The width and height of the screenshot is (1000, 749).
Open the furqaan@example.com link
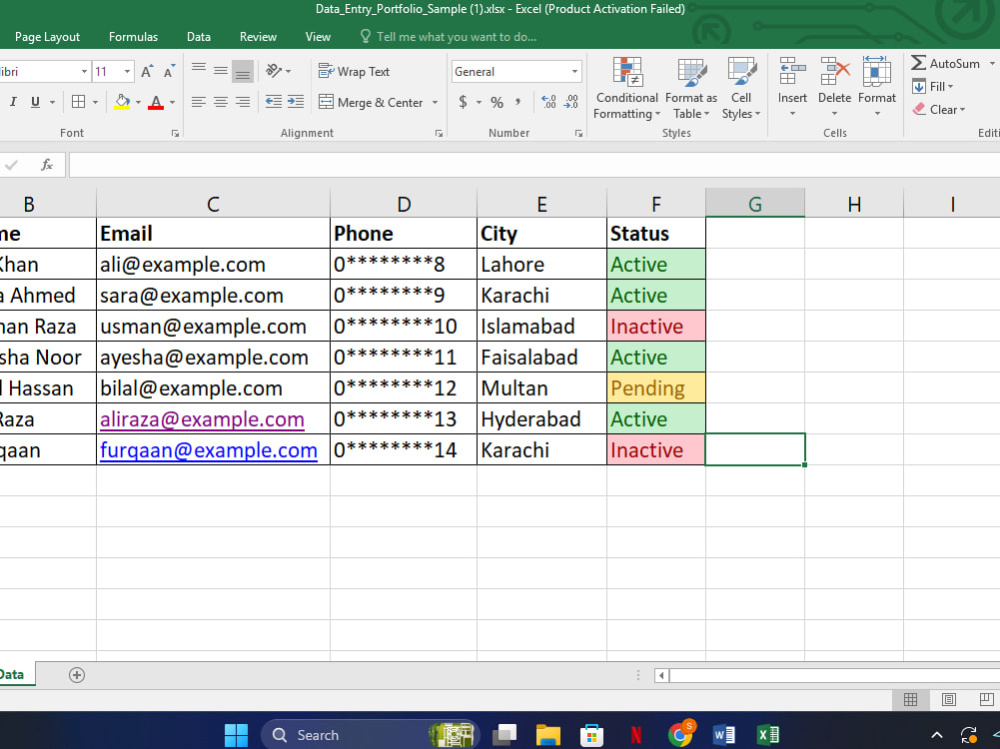pyautogui.click(x=209, y=450)
